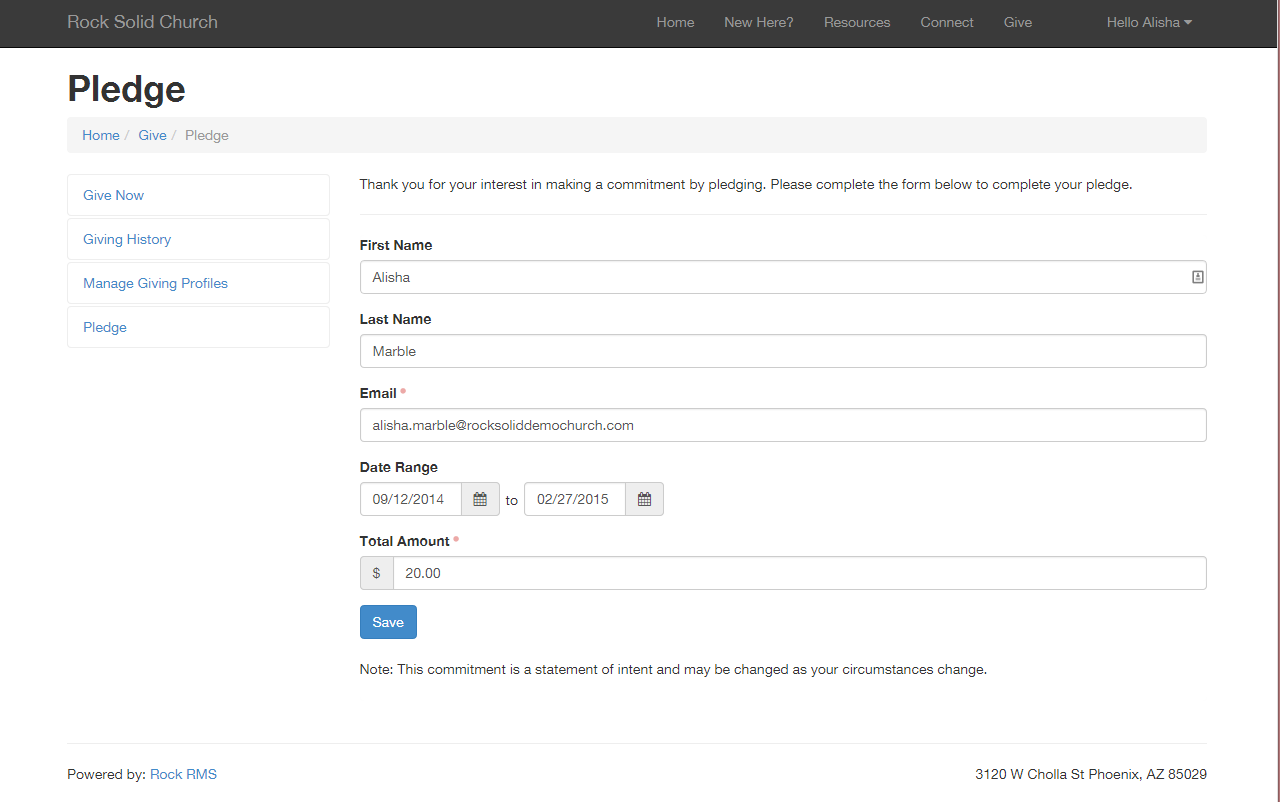Click the contact card icon in First Name
The height and width of the screenshot is (802, 1280).
point(1197,277)
